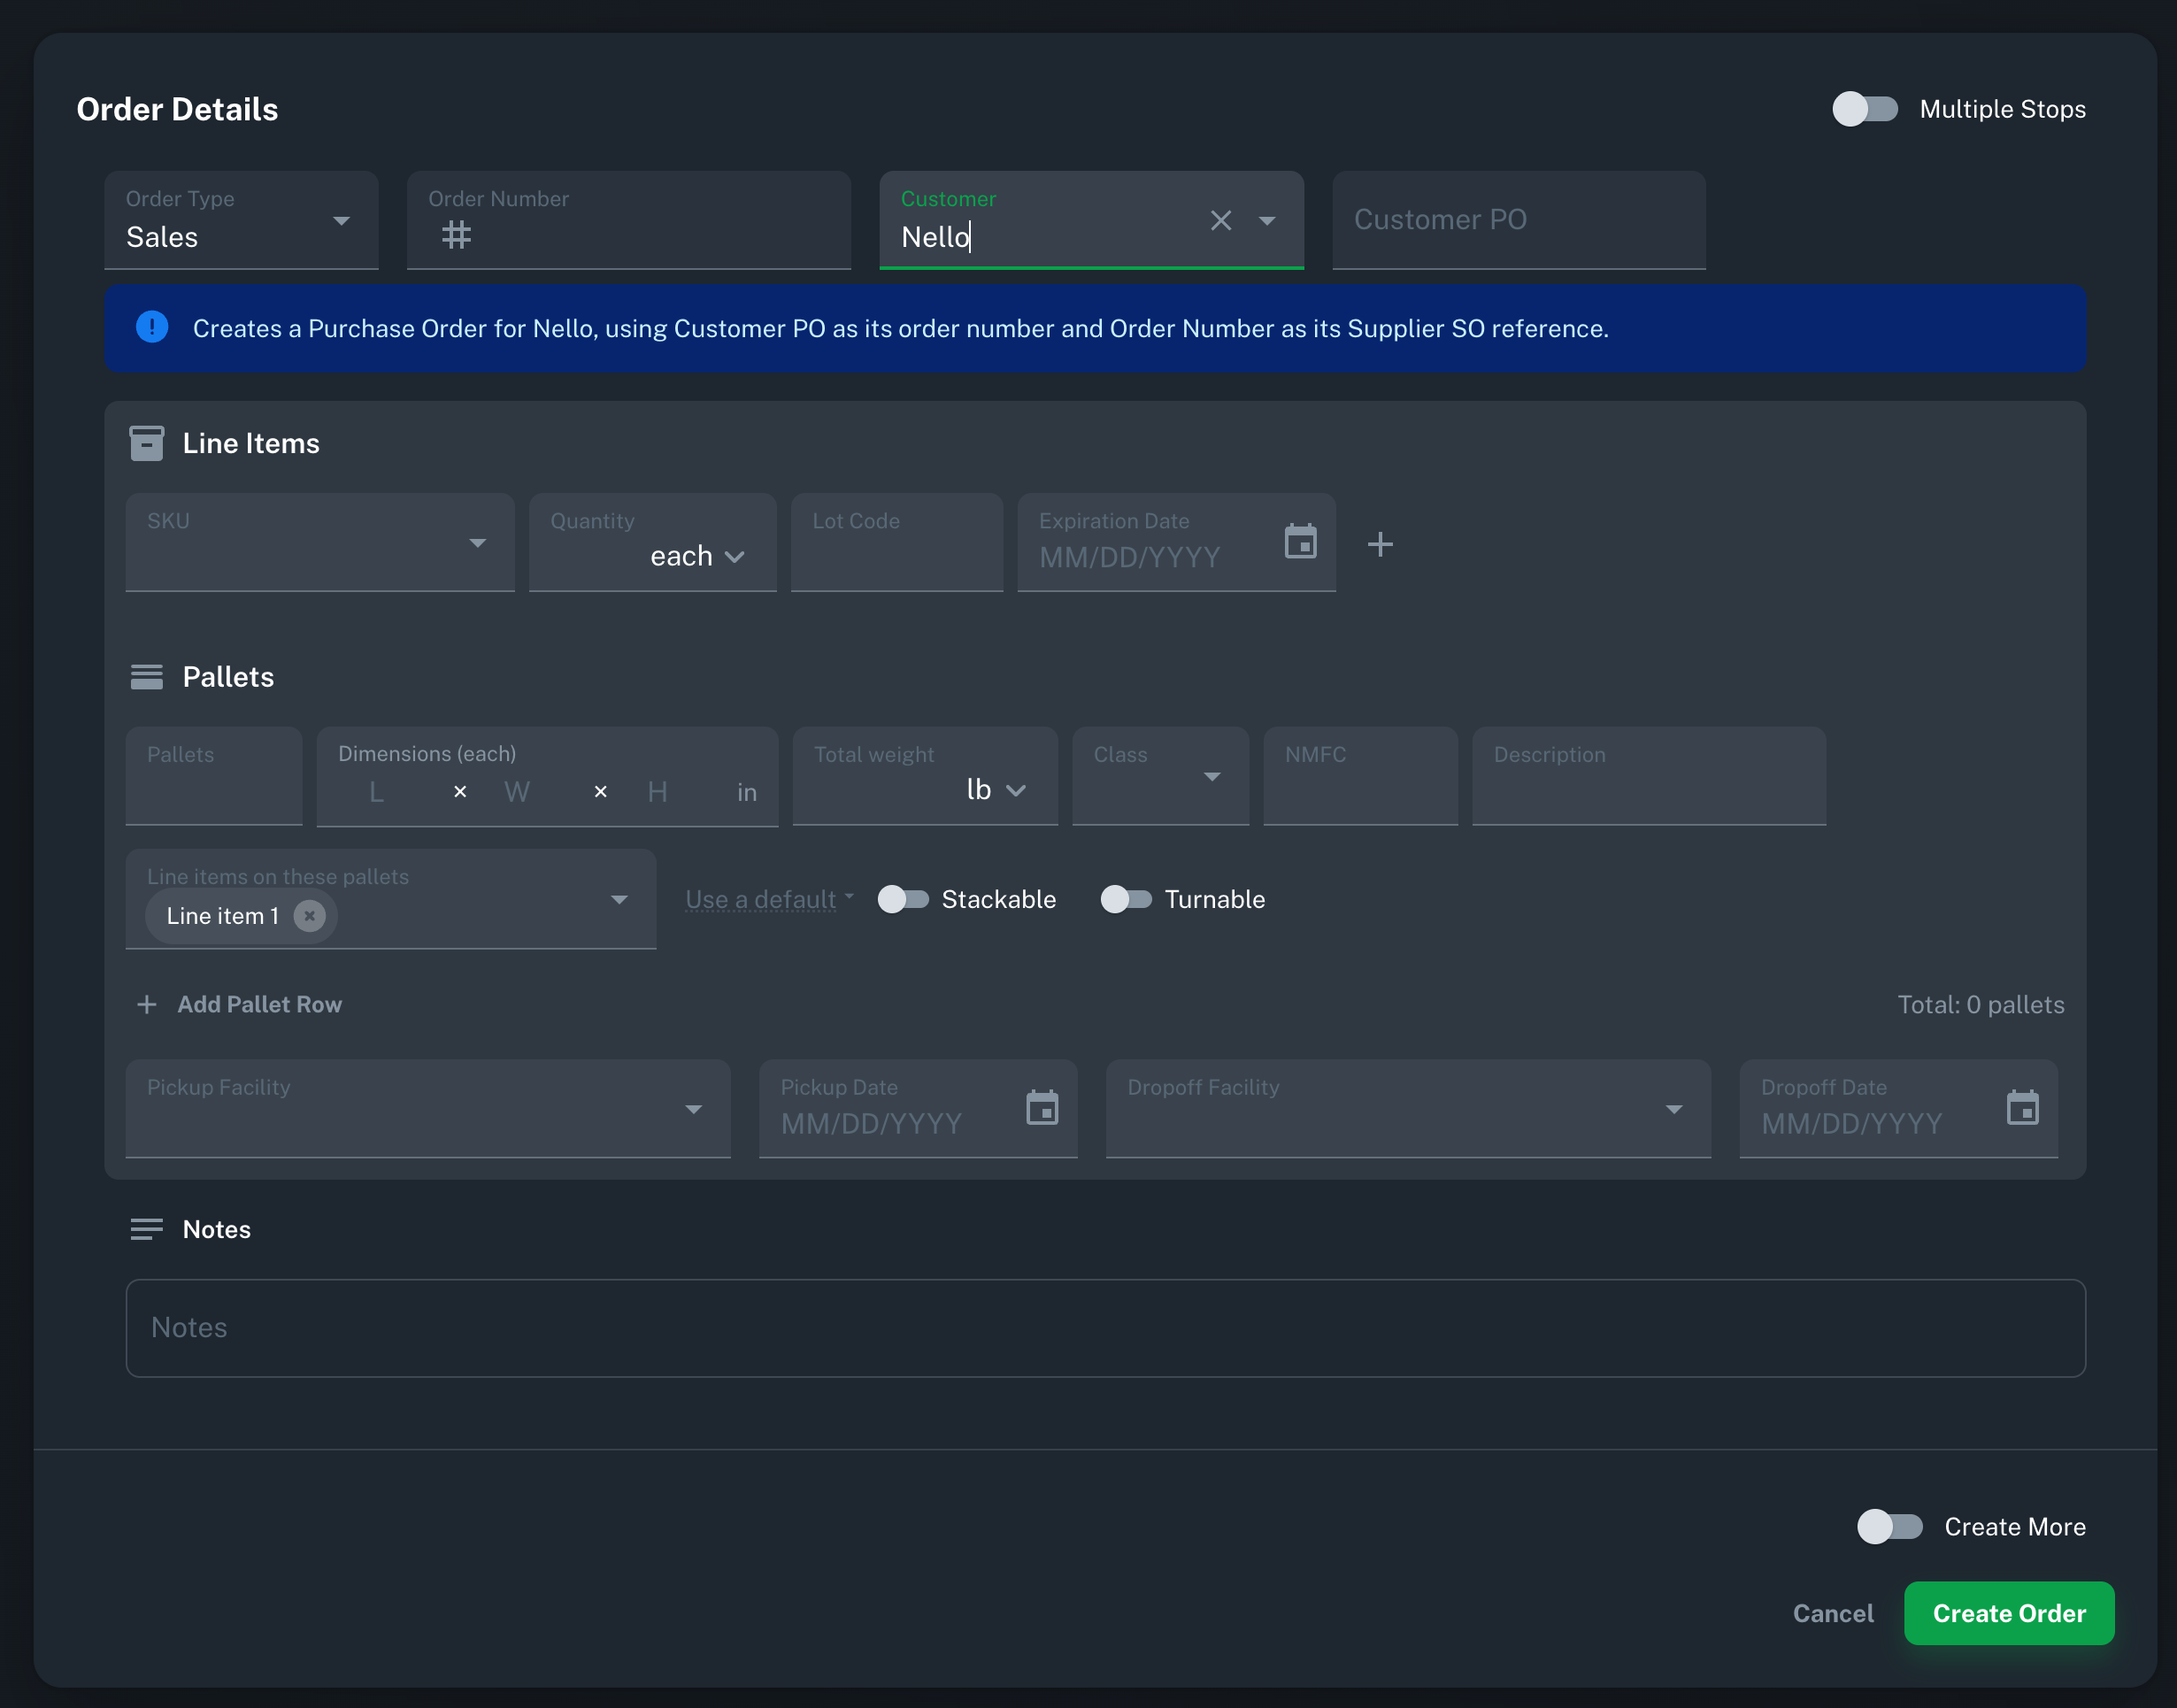2177x1708 pixels.
Task: Enable the Turnable switch
Action: 1126,899
